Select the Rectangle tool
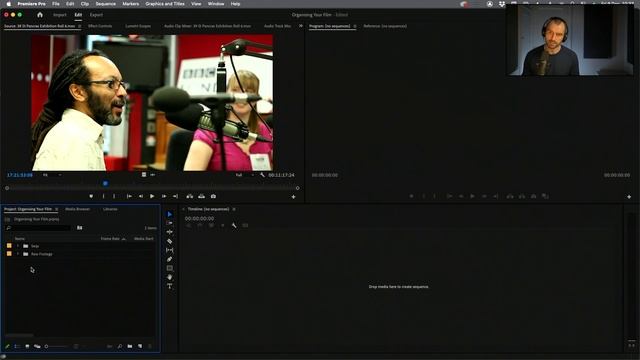The height and width of the screenshot is (360, 640). pos(170,268)
